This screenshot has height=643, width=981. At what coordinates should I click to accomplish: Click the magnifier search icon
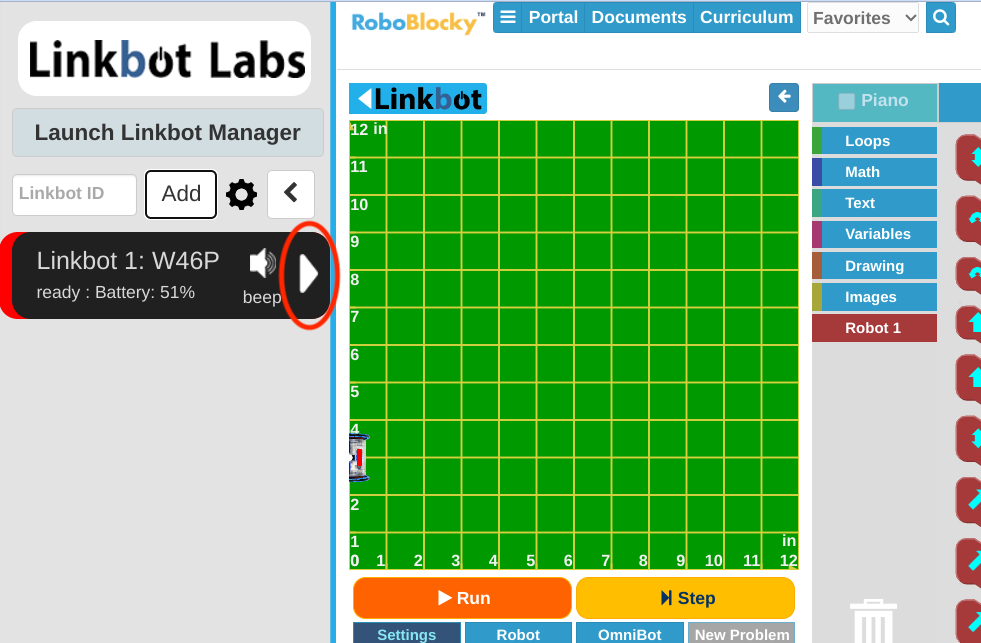(940, 17)
